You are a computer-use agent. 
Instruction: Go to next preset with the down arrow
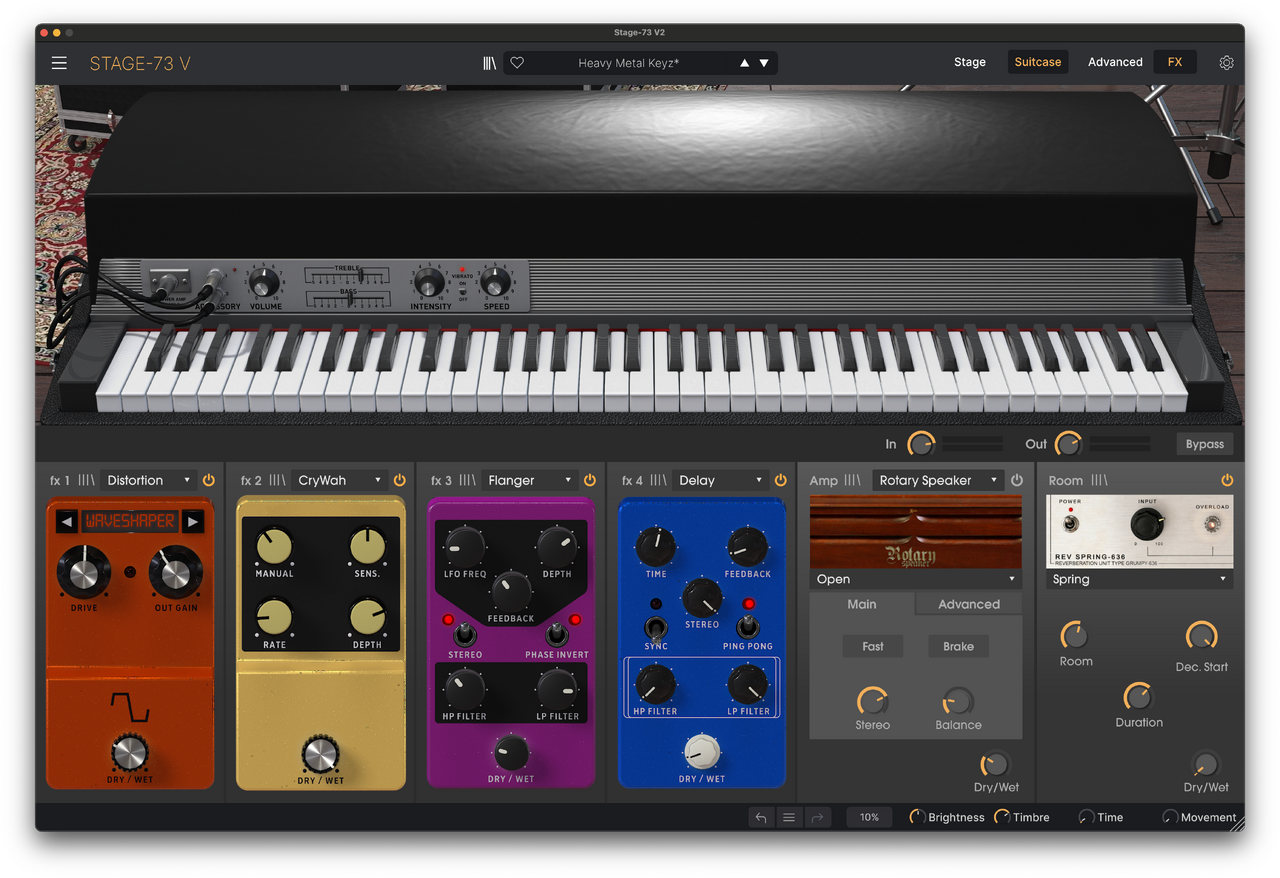(x=764, y=63)
